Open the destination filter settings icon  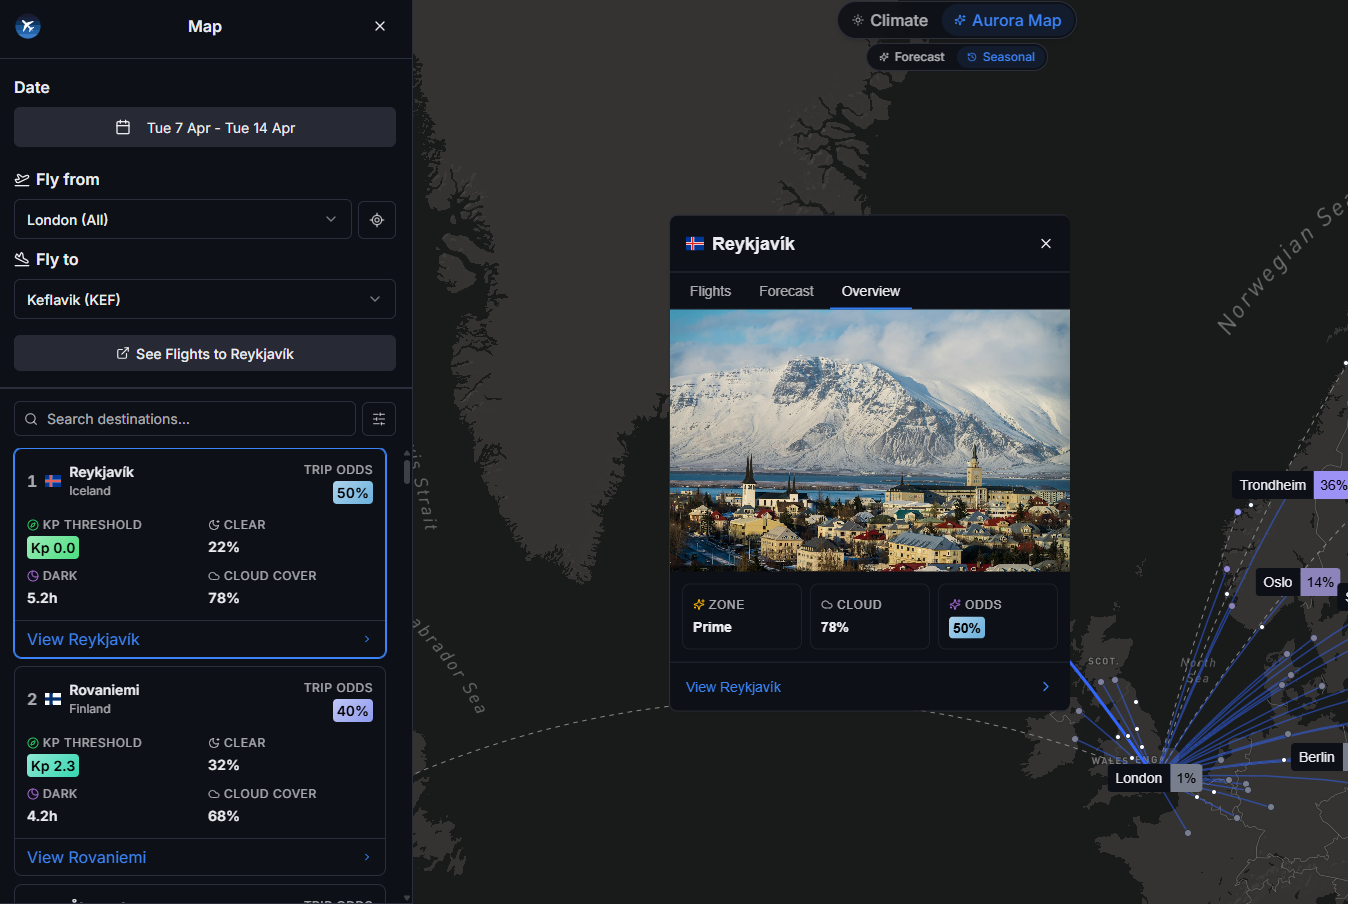(x=378, y=418)
